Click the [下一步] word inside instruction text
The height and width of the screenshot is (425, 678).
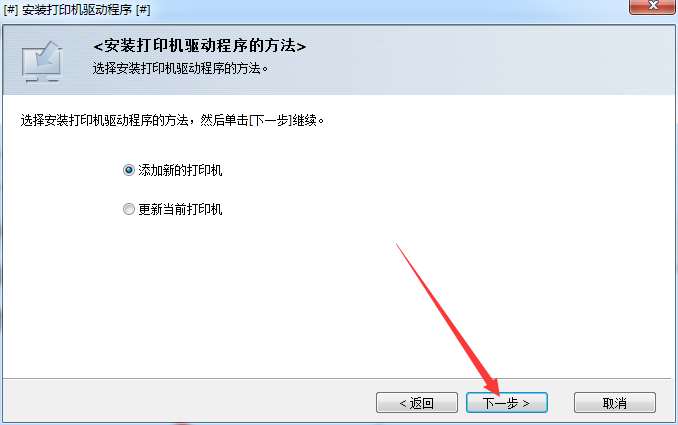click(x=270, y=120)
